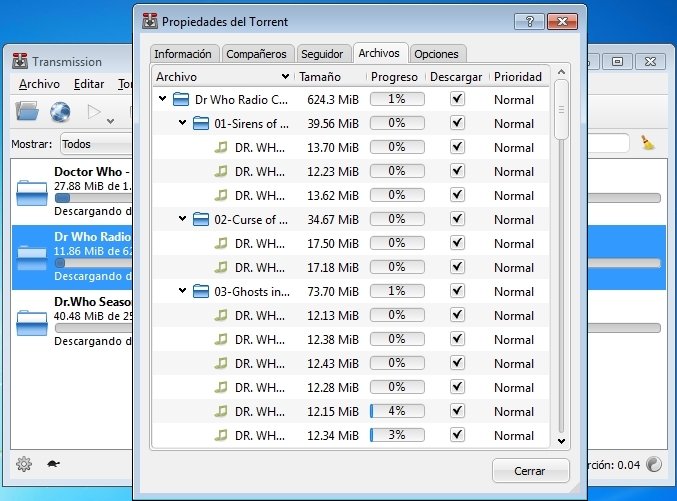Viewport: 677px width, 501px height.
Task: Click folder icon of 03-Ghosts in... row
Action: (201, 291)
